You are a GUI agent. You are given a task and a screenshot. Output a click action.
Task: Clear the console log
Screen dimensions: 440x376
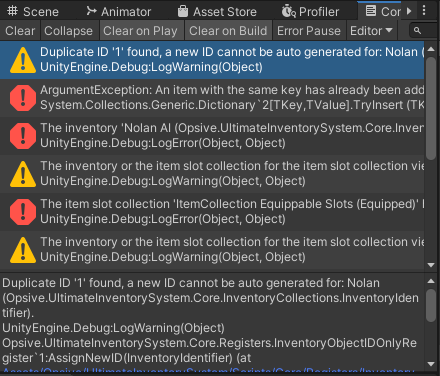tap(20, 31)
